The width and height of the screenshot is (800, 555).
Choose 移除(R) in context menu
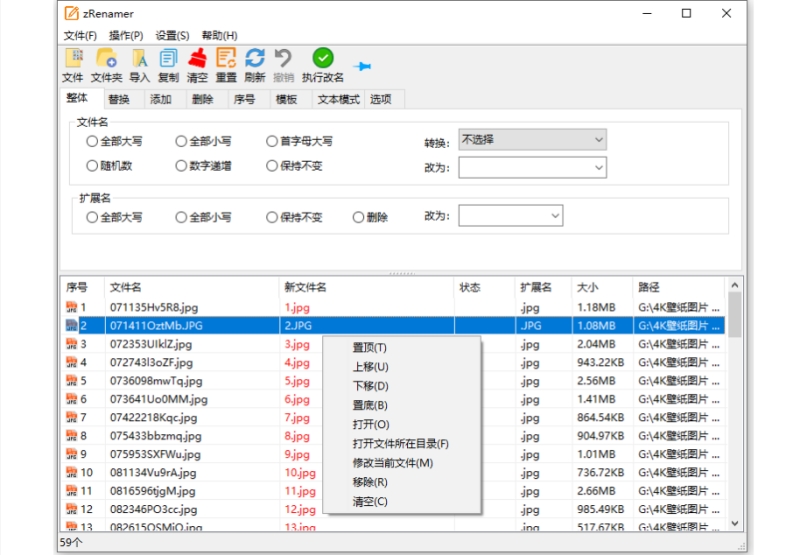click(402, 482)
